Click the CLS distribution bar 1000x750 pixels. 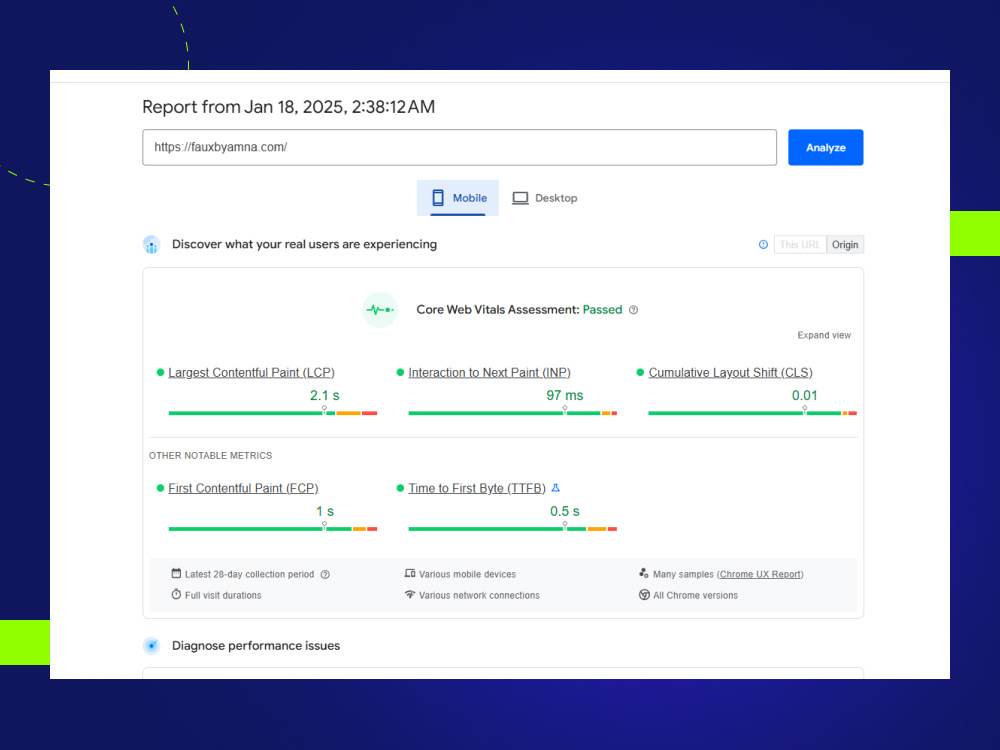point(753,413)
